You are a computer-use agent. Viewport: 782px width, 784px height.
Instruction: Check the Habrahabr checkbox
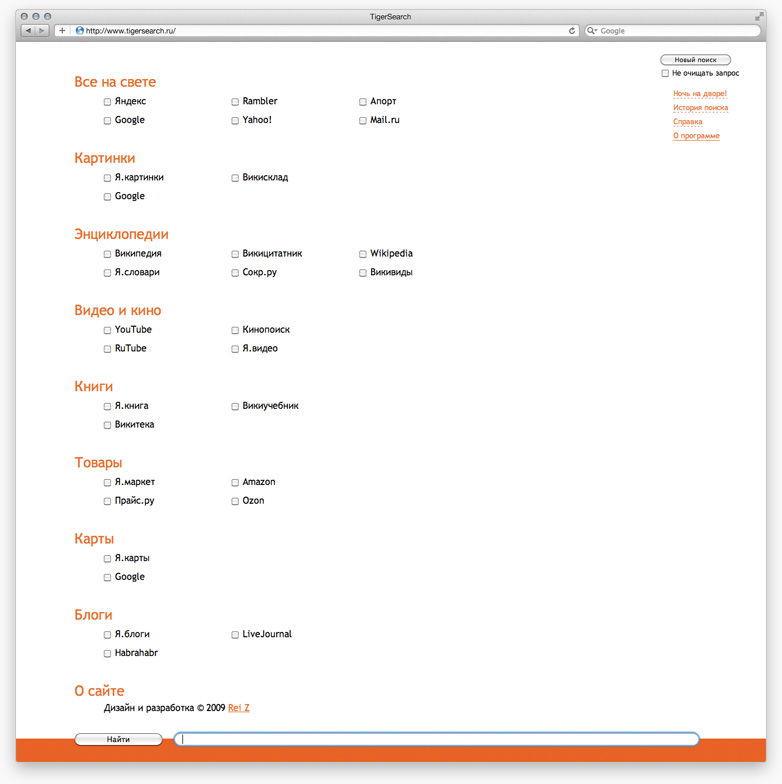tap(107, 654)
